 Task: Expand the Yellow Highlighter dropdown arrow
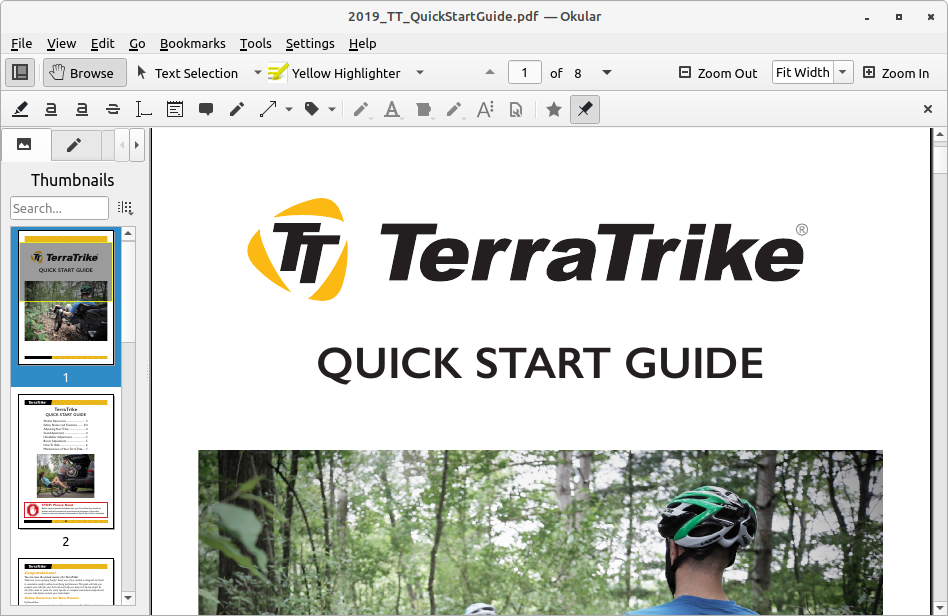(420, 73)
